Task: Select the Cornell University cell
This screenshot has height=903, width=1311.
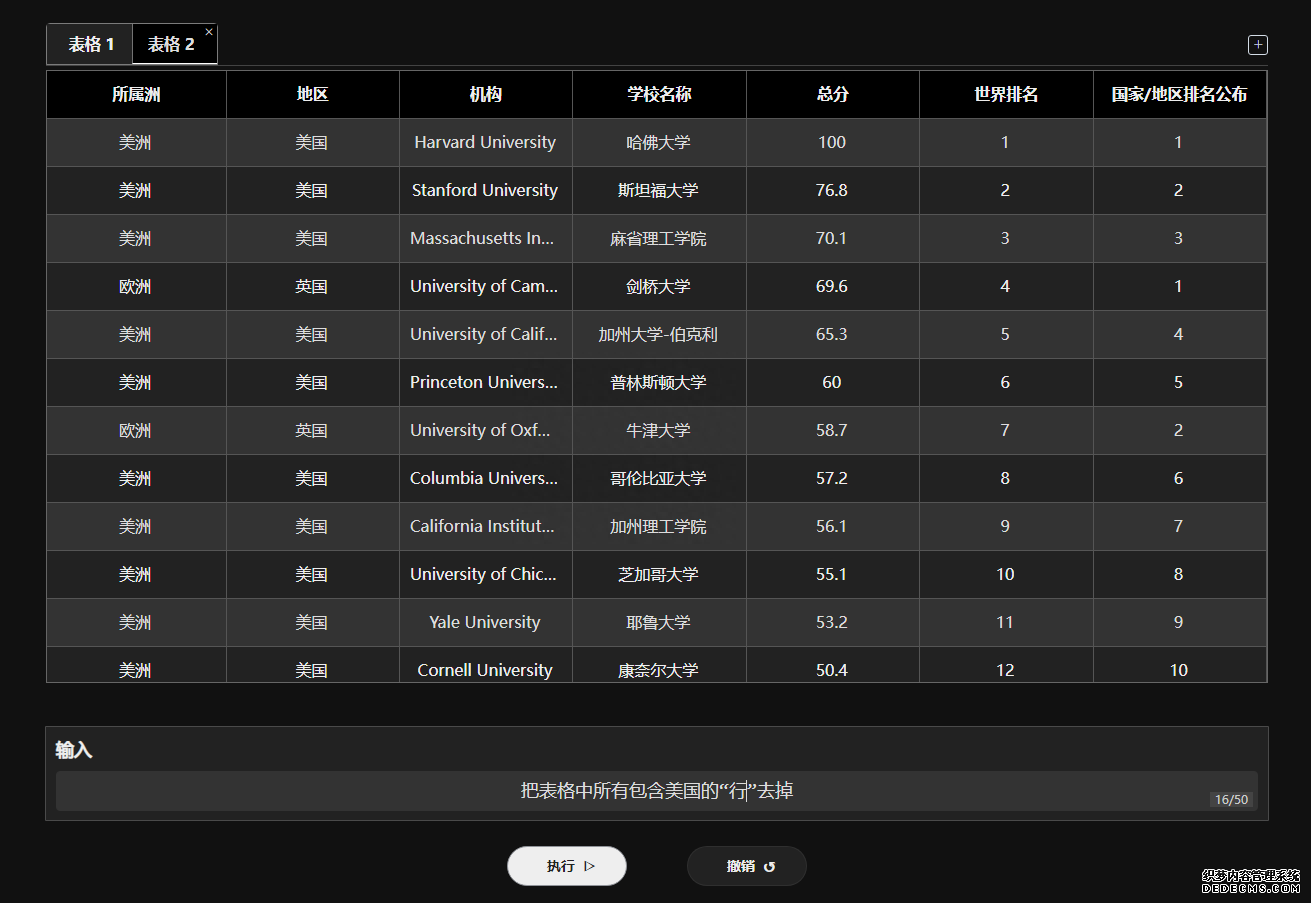Action: (486, 667)
